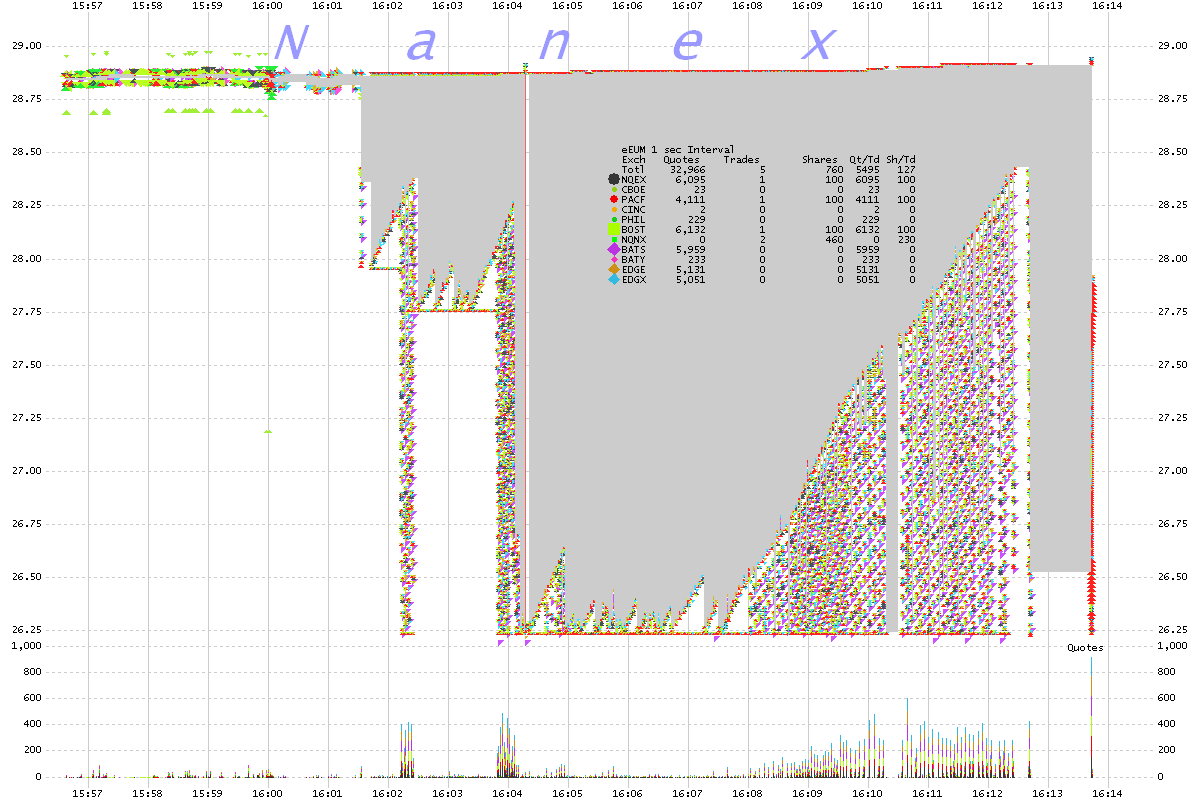
Task: Click the red PACF legend marker
Action: pyautogui.click(x=614, y=199)
